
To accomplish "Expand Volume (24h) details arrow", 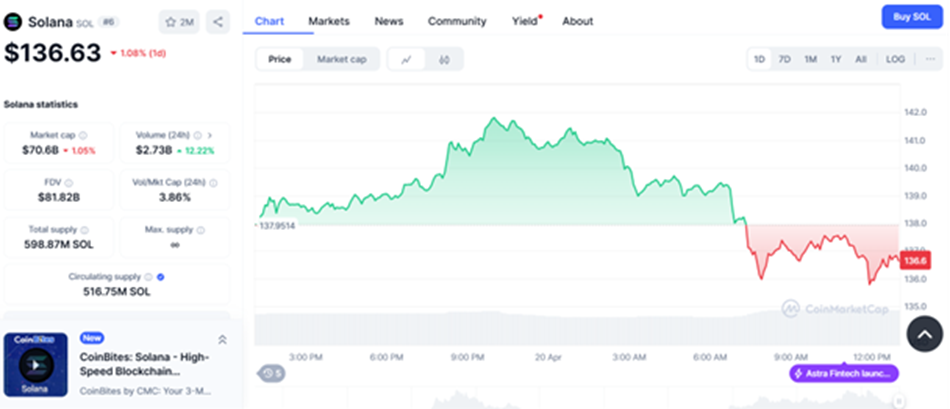I will click(x=210, y=136).
